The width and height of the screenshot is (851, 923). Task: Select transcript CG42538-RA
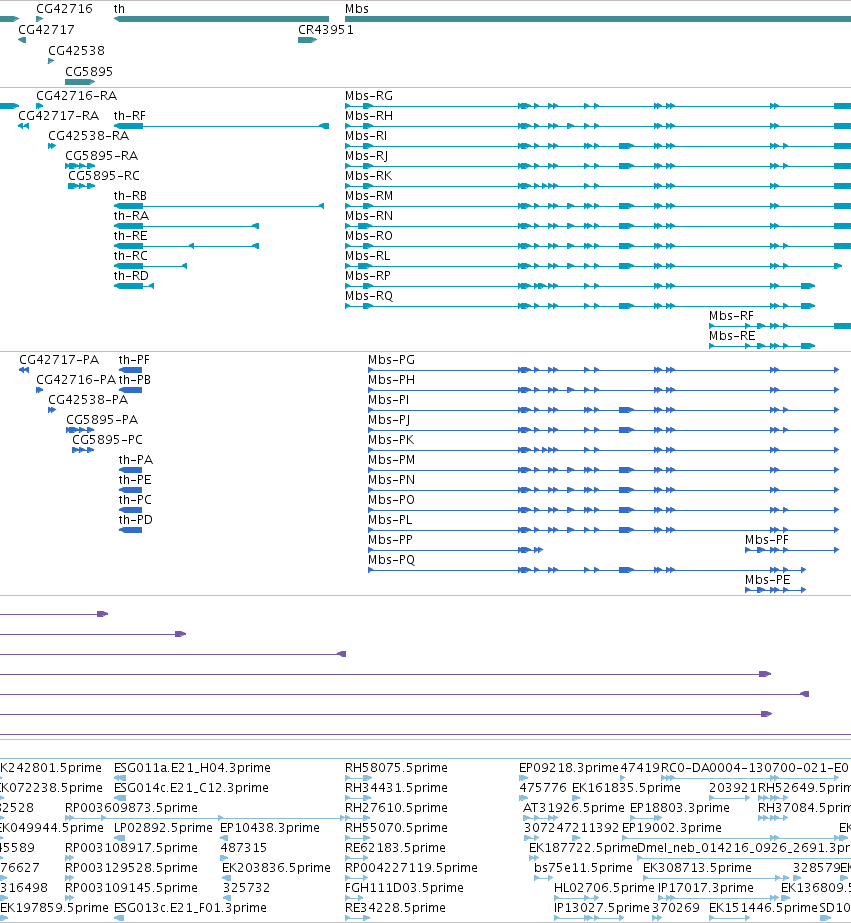[89, 136]
